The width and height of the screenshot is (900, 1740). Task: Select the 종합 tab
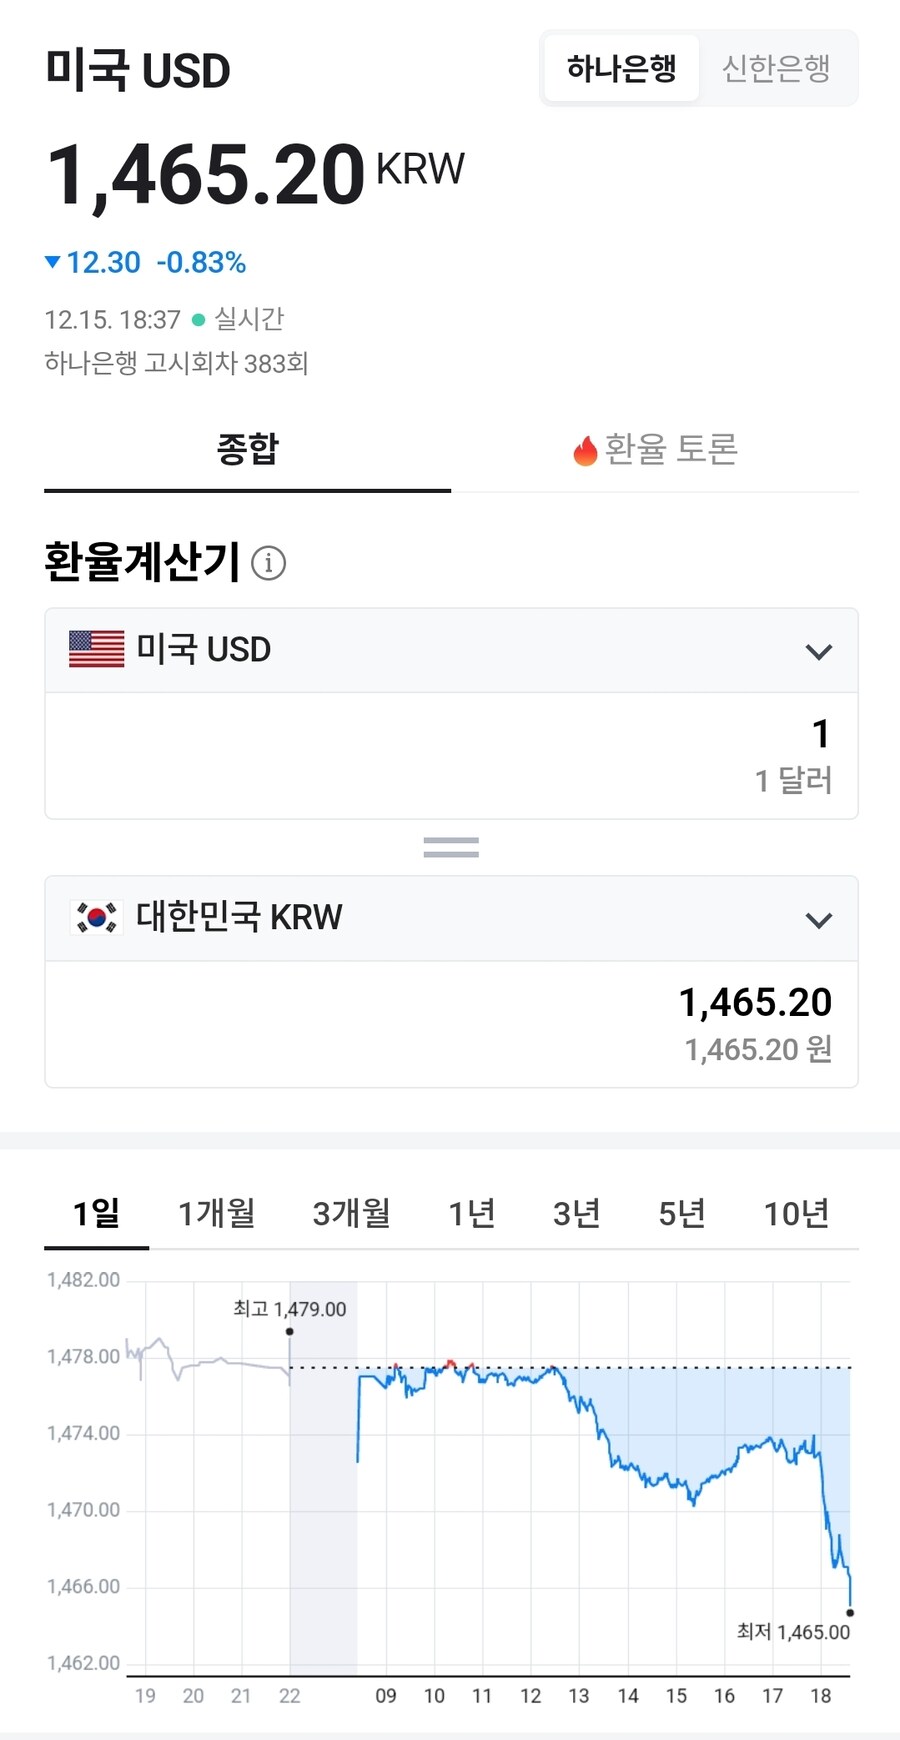pos(247,450)
